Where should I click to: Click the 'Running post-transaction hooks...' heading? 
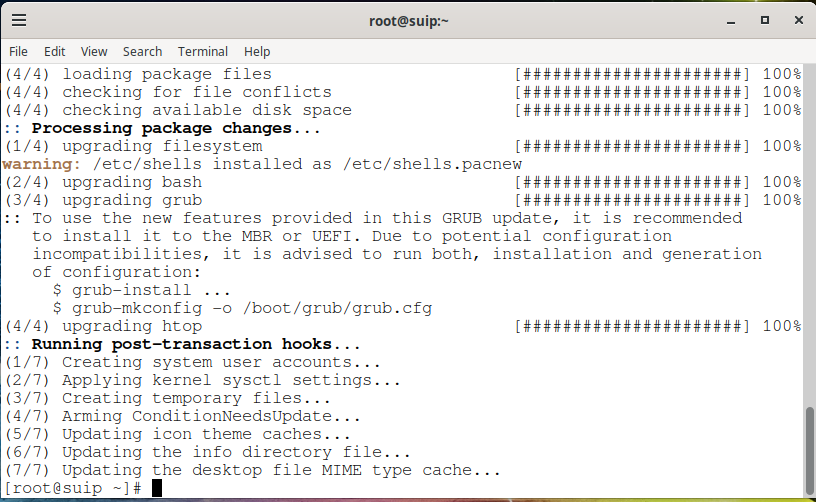[x=196, y=344]
